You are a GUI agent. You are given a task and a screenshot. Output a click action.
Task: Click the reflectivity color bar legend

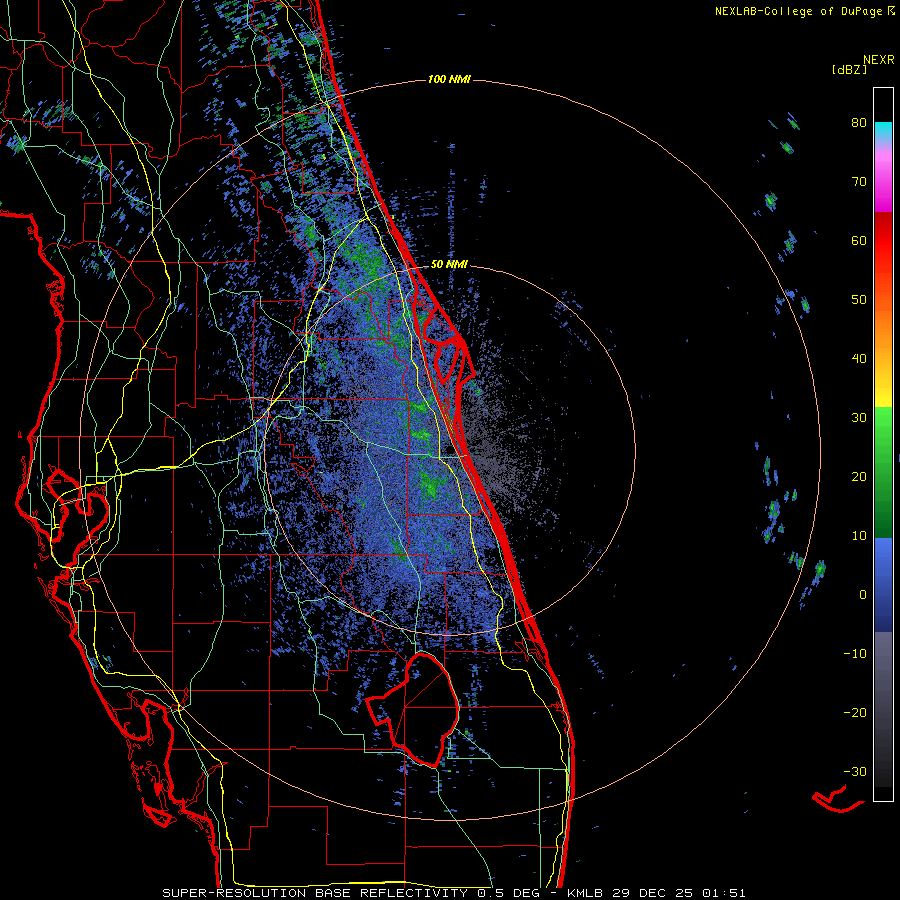pos(883,444)
